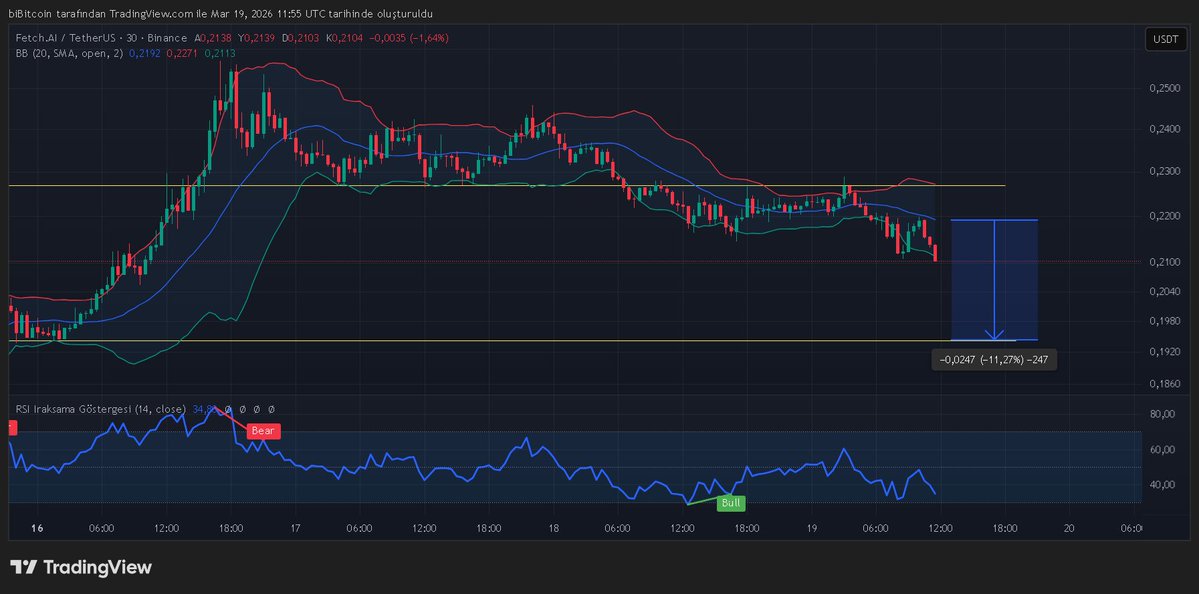Click the −0,0247 (−11,27%) measurement label

point(994,360)
